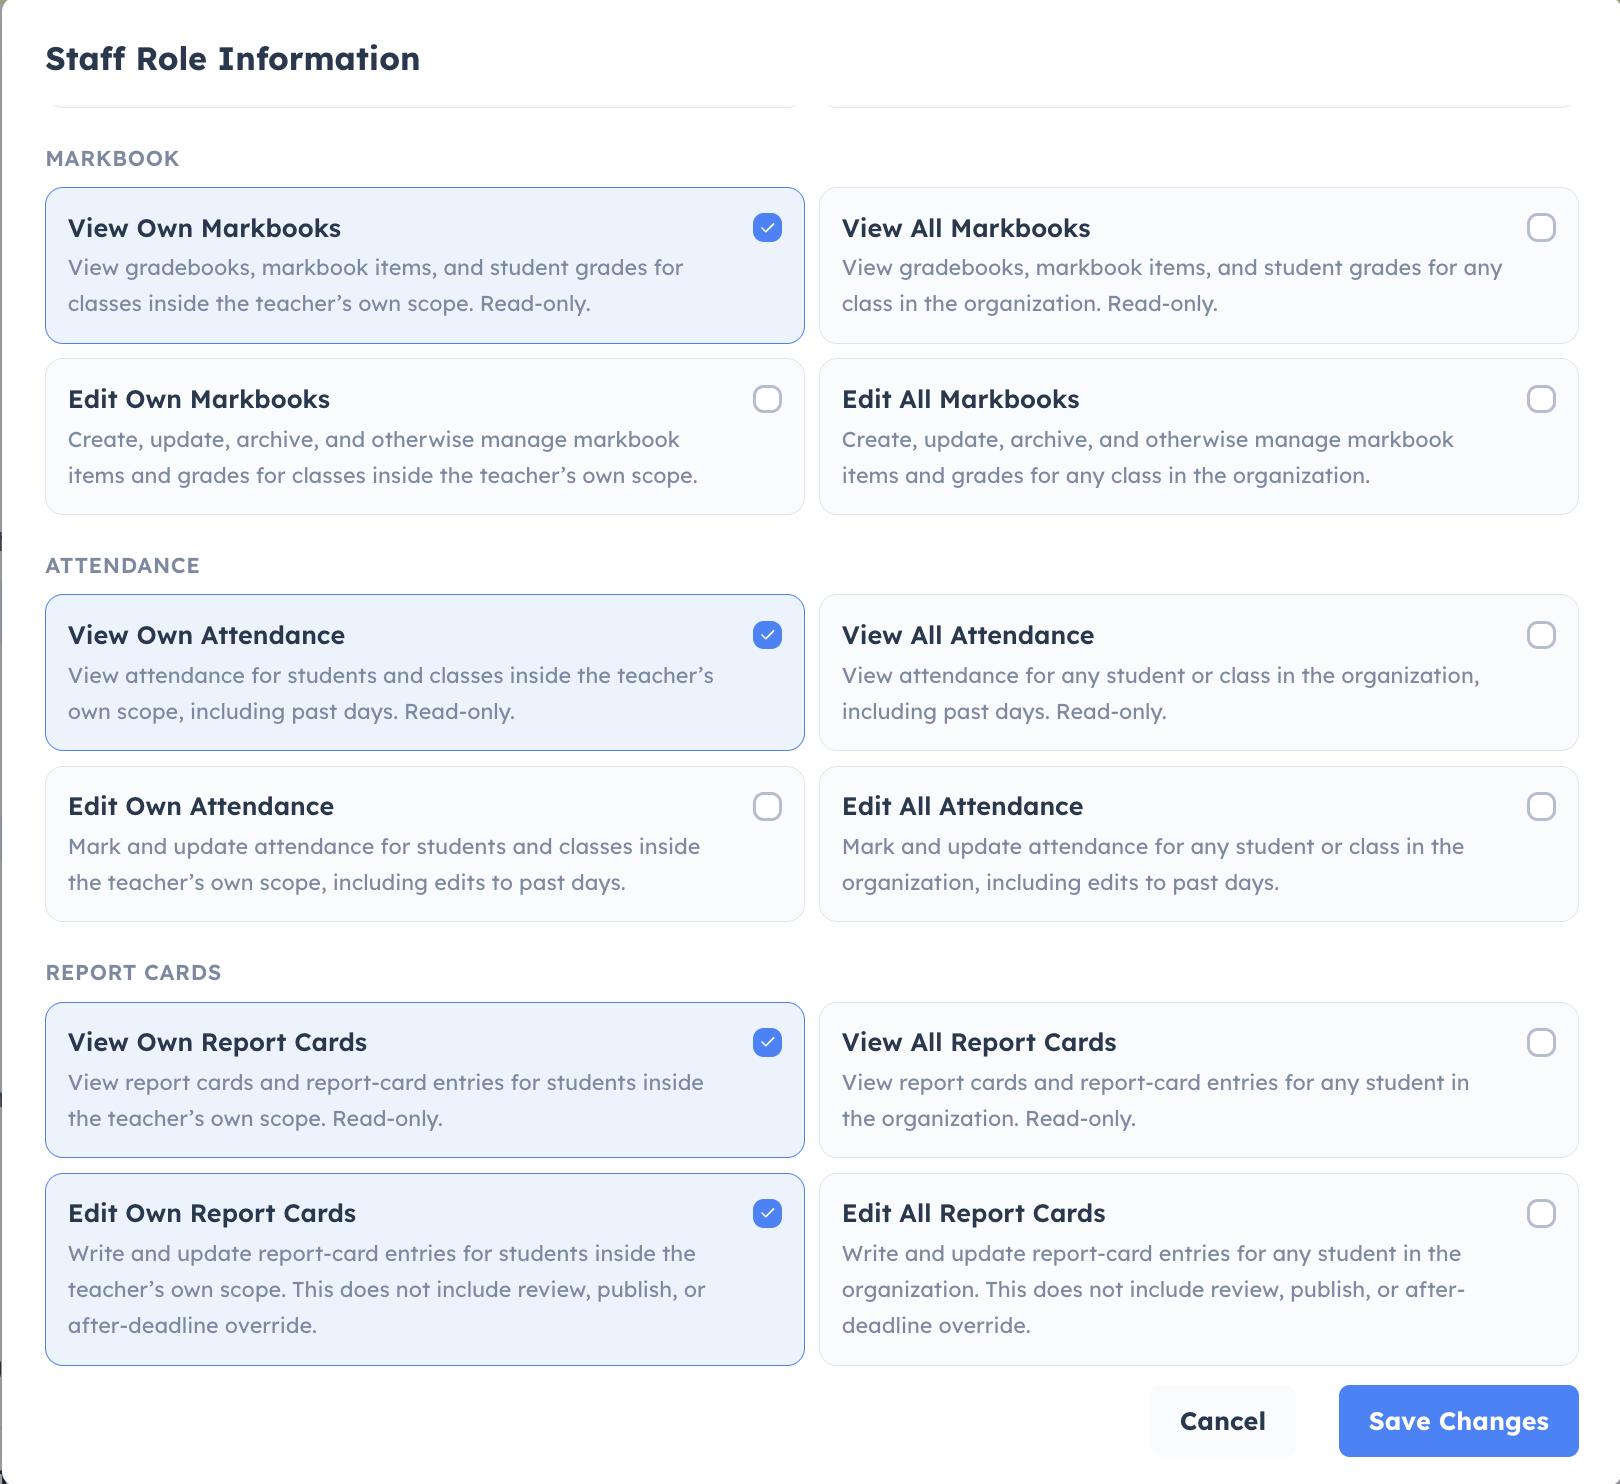Select the View Own Markbooks card title

pyautogui.click(x=204, y=228)
